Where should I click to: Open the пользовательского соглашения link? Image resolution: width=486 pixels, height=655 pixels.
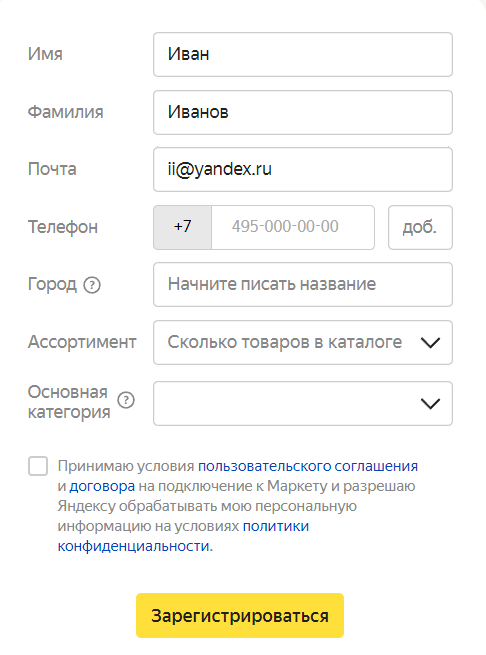coord(308,466)
